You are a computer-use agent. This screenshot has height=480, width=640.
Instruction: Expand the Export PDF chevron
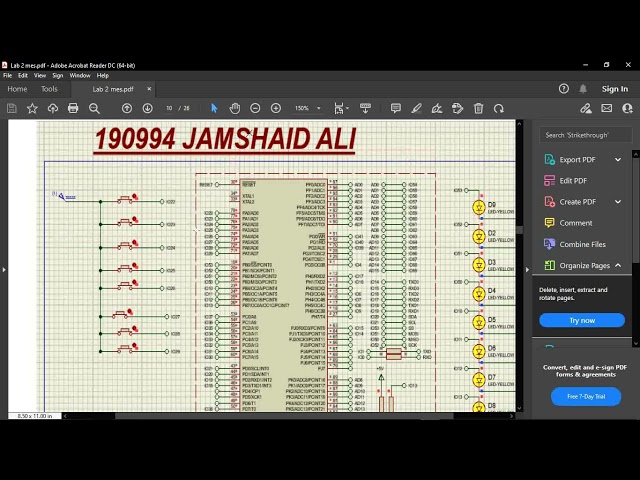(618, 160)
